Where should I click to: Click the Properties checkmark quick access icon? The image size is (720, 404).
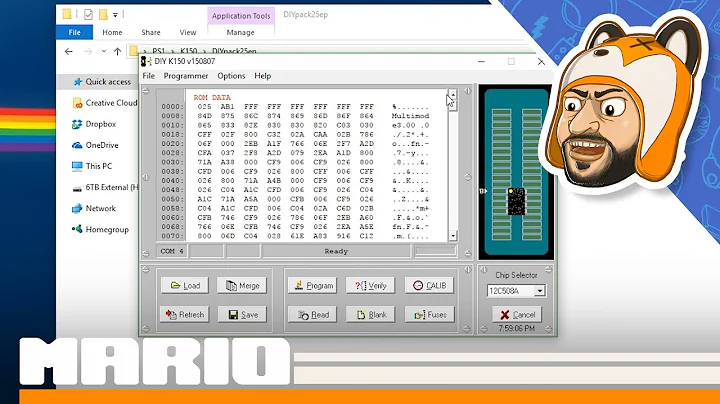(88, 15)
